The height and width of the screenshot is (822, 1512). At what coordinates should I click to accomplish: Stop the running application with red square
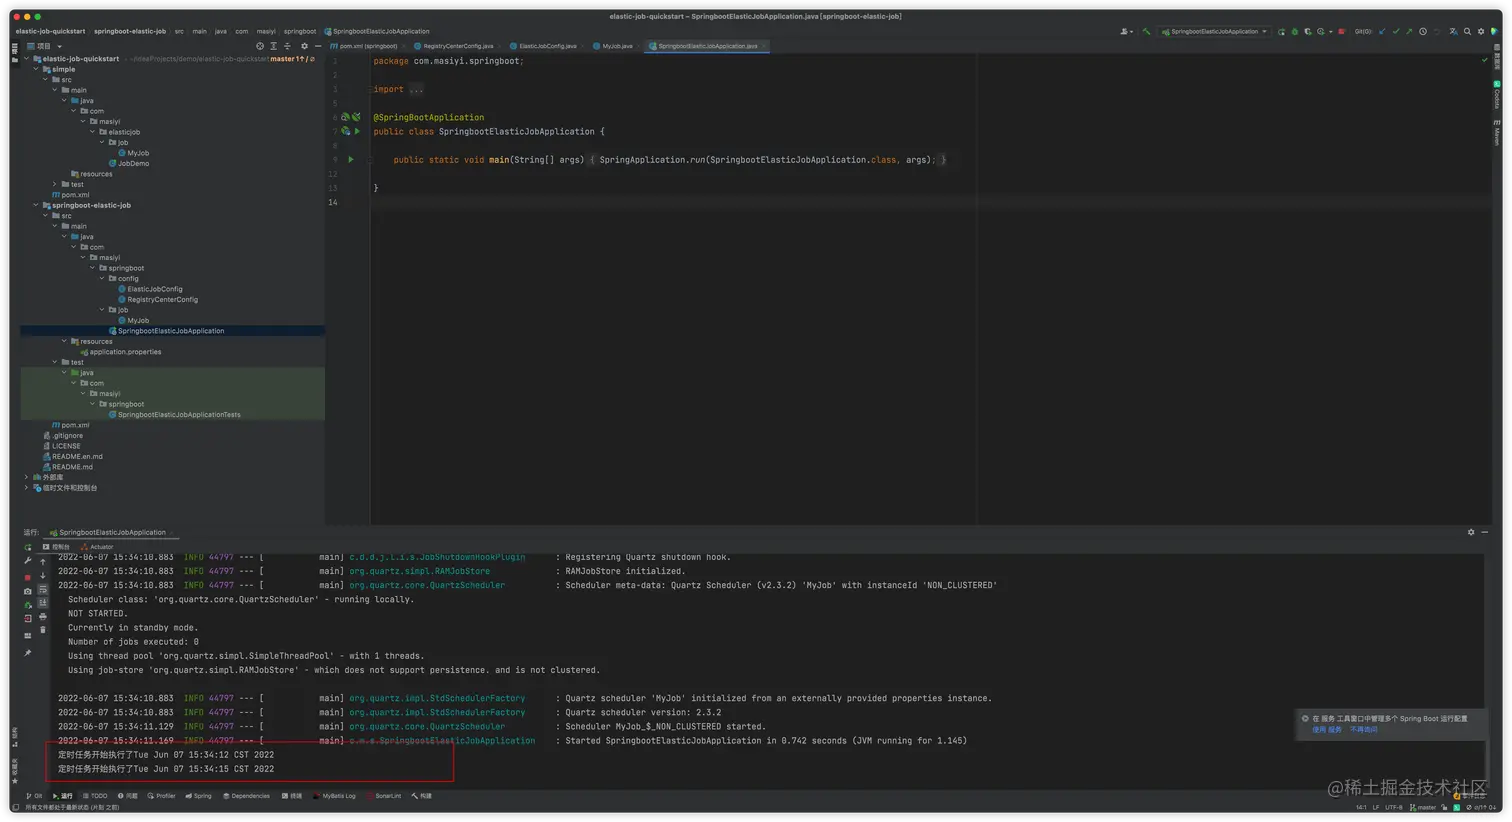point(1341,31)
